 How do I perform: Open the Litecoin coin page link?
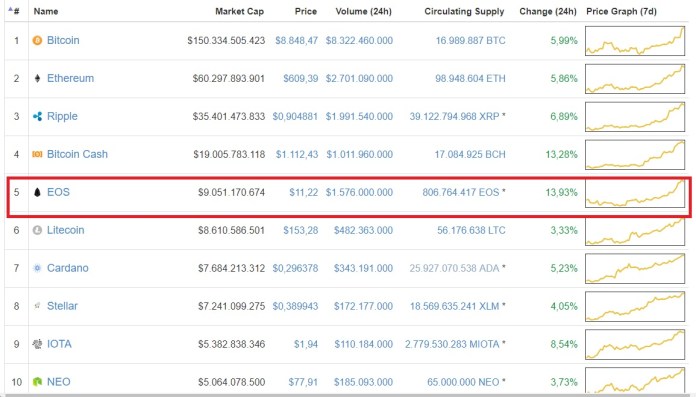point(66,230)
